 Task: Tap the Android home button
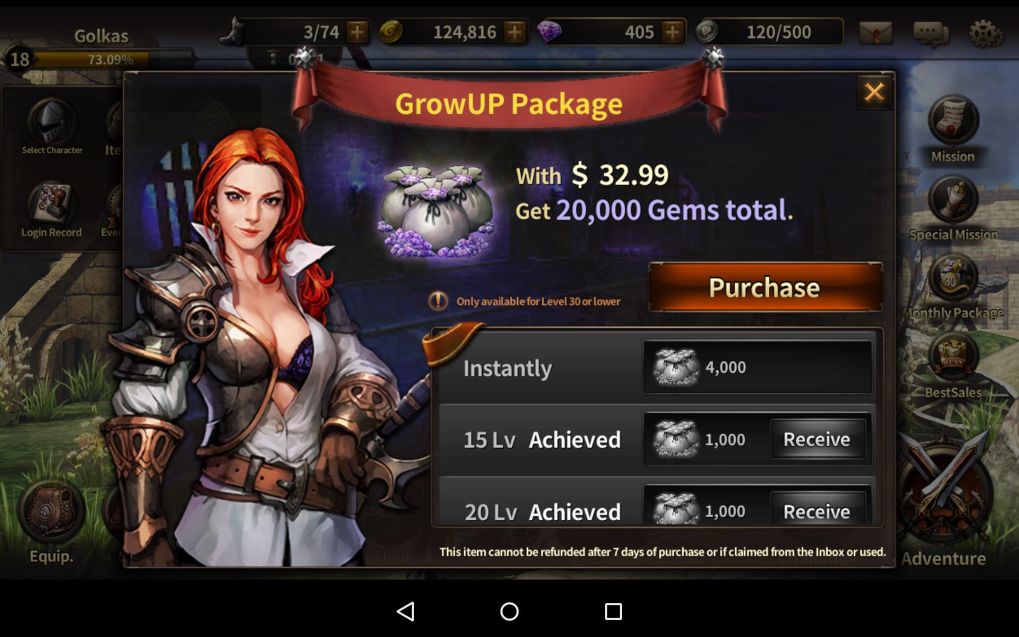(510, 611)
